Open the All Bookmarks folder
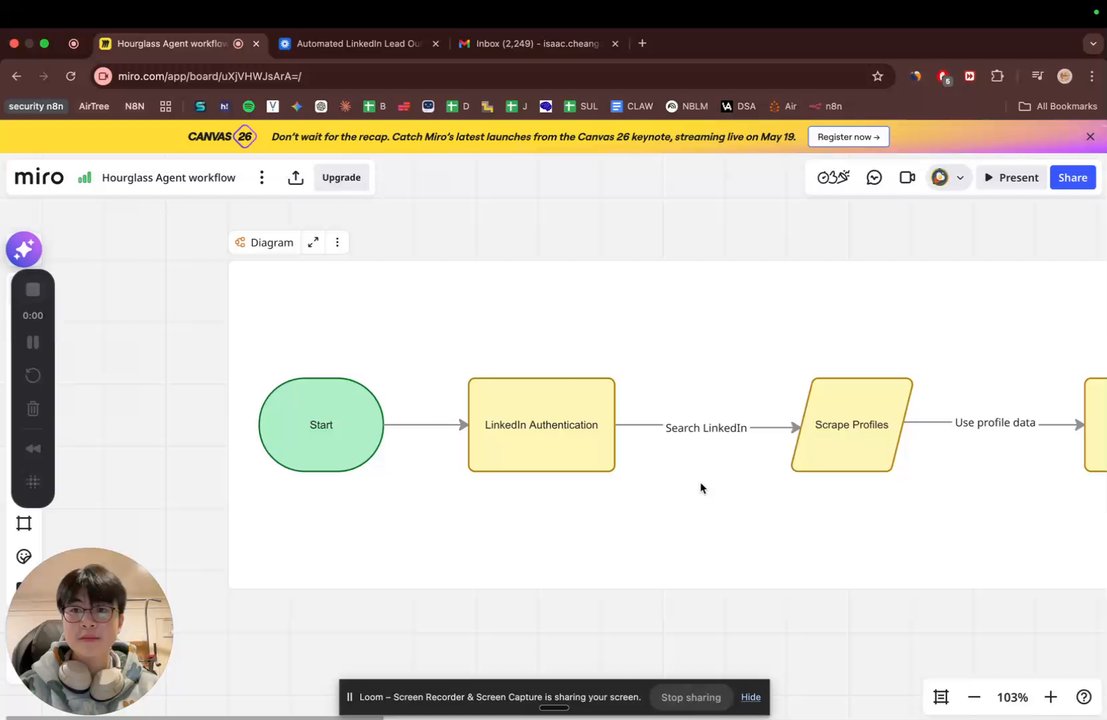The width and height of the screenshot is (1107, 720). click(1058, 107)
